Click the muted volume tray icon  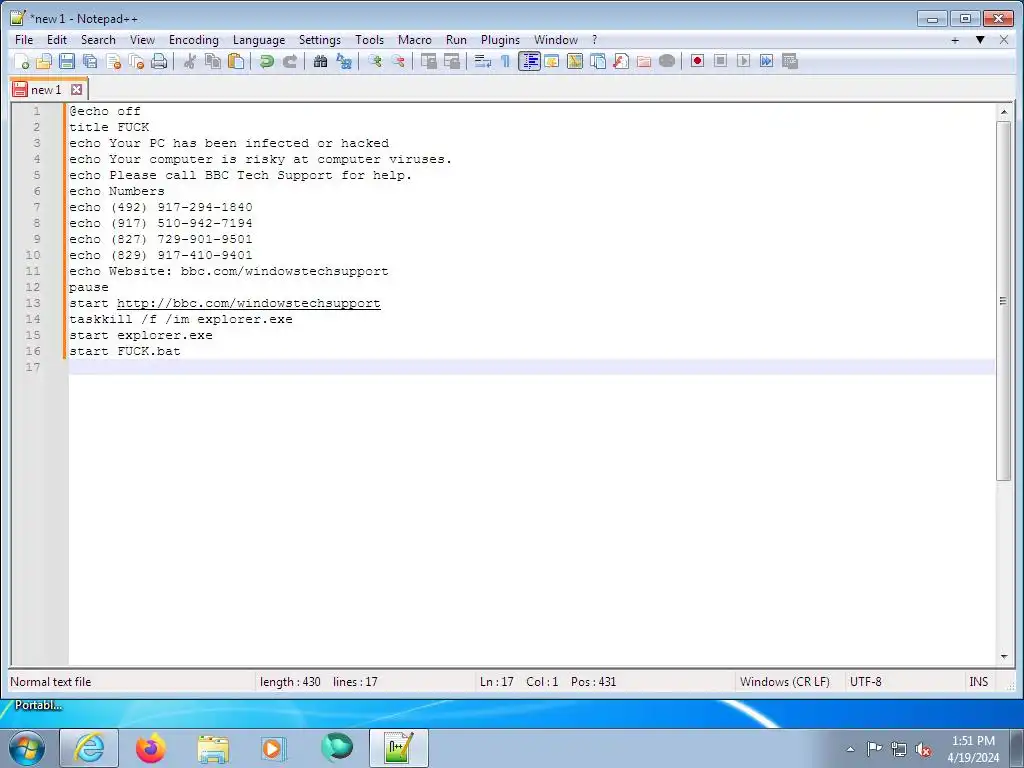tap(923, 749)
